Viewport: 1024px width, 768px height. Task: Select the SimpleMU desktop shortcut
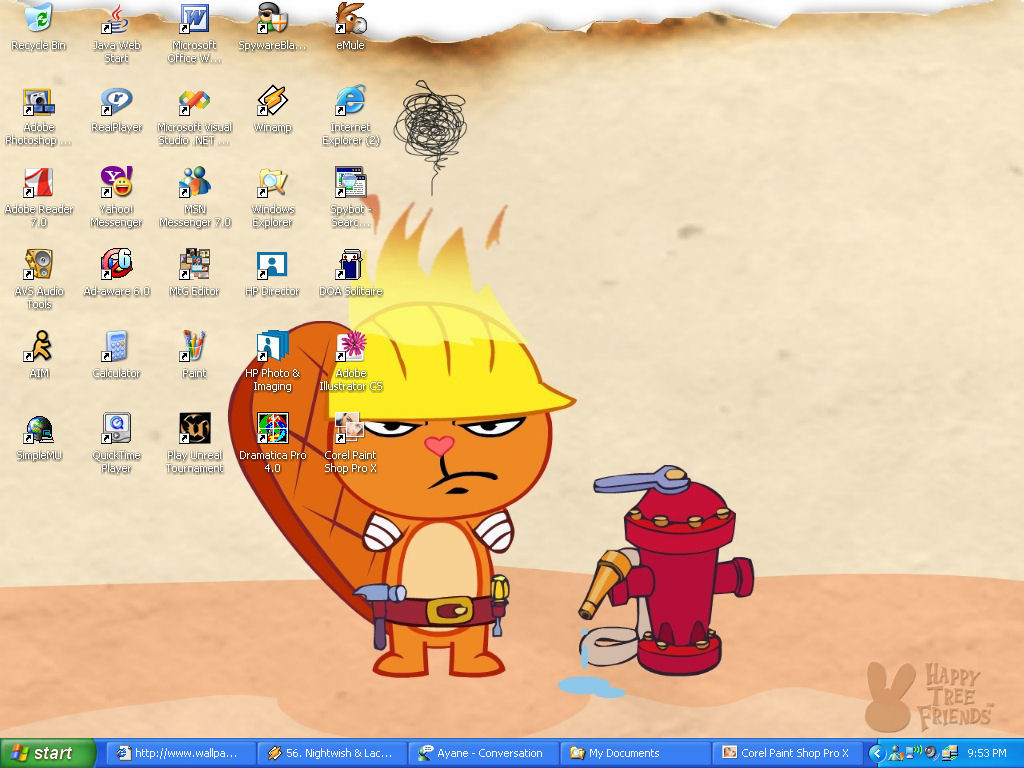39,438
